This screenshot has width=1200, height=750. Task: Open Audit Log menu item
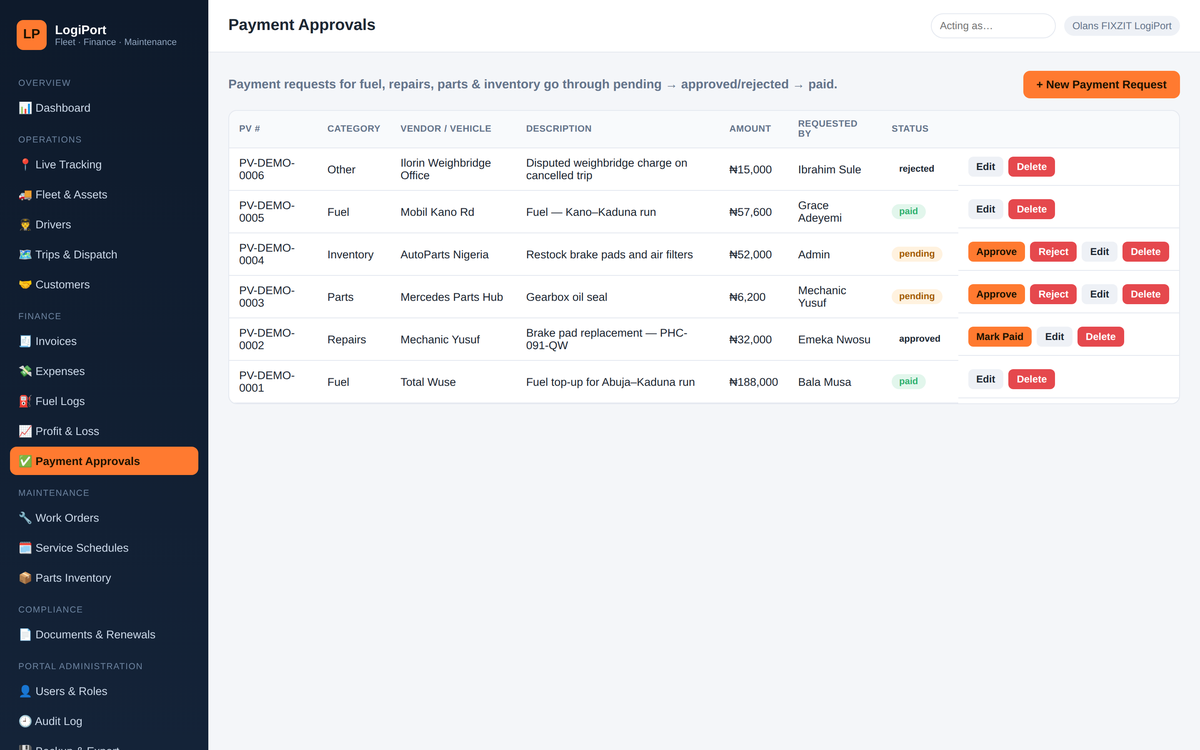104,722
